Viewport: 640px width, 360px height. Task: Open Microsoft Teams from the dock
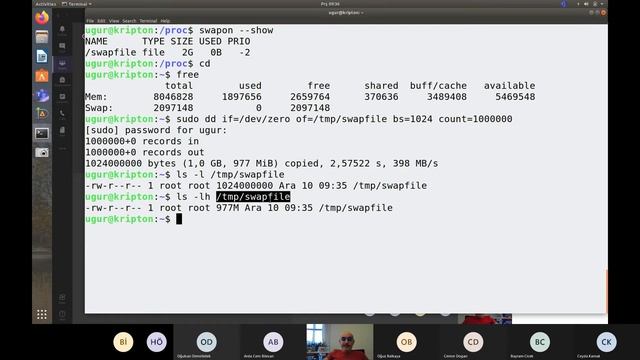coord(42,95)
